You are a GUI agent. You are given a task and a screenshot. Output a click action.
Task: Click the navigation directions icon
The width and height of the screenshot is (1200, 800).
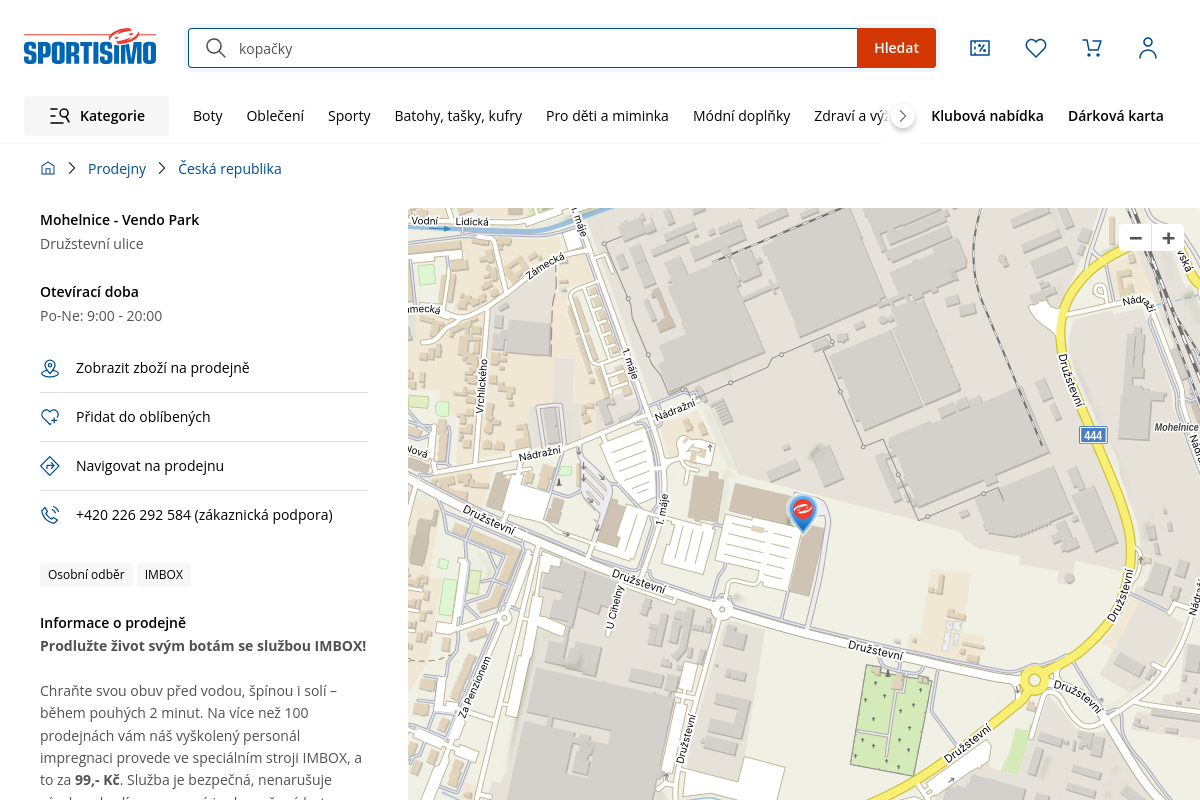coord(50,466)
